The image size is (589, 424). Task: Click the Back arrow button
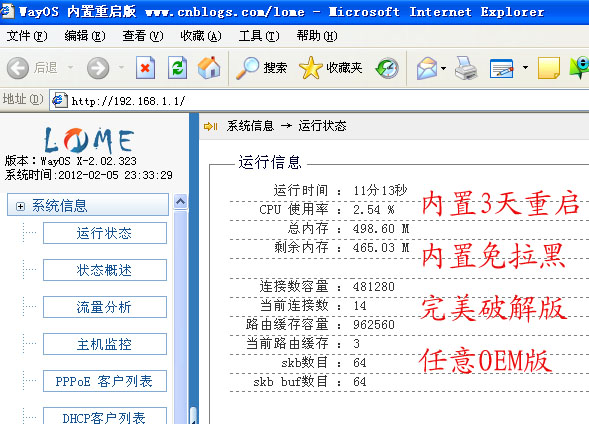coord(18,68)
